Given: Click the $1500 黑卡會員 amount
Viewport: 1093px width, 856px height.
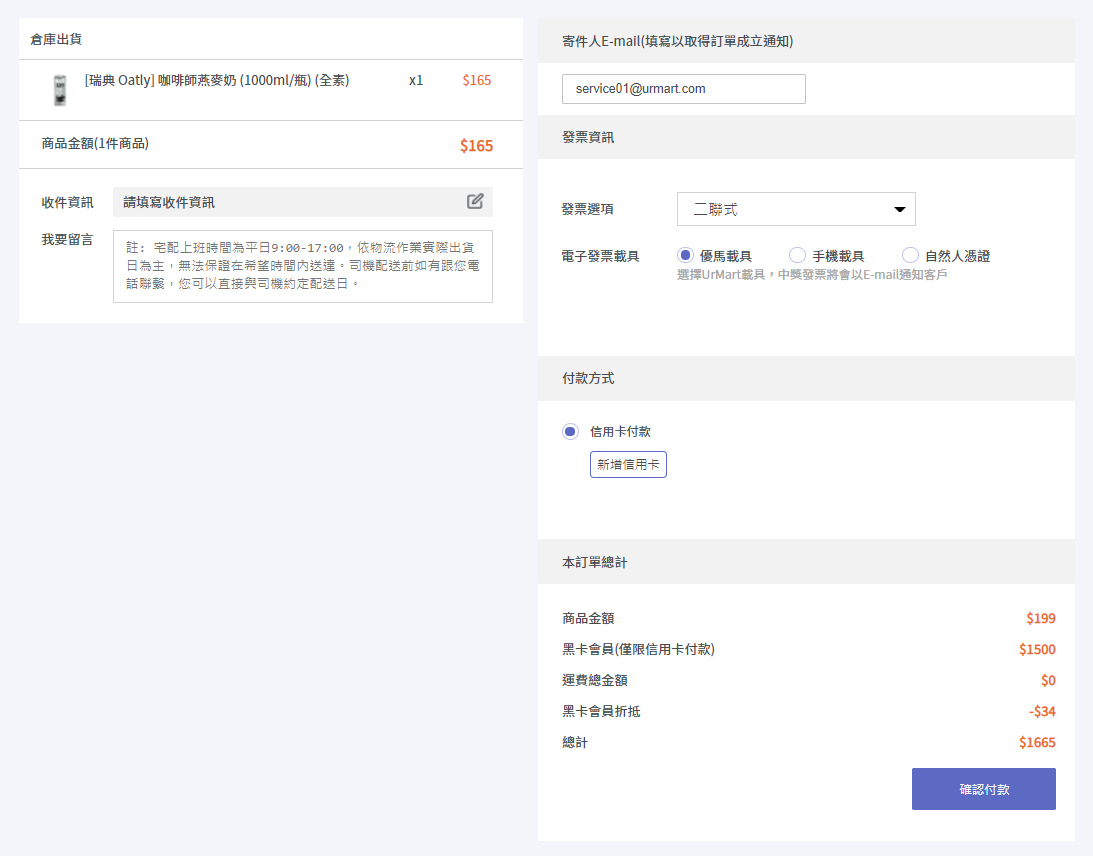Looking at the screenshot, I should coord(1037,649).
